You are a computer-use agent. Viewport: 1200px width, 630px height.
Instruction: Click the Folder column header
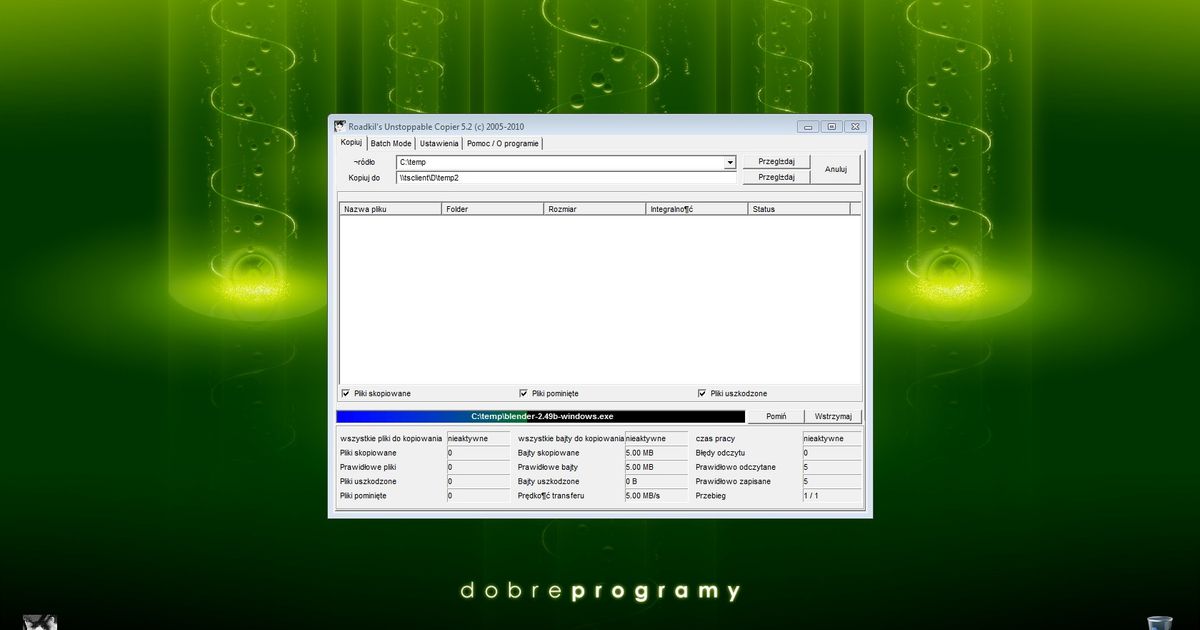493,209
